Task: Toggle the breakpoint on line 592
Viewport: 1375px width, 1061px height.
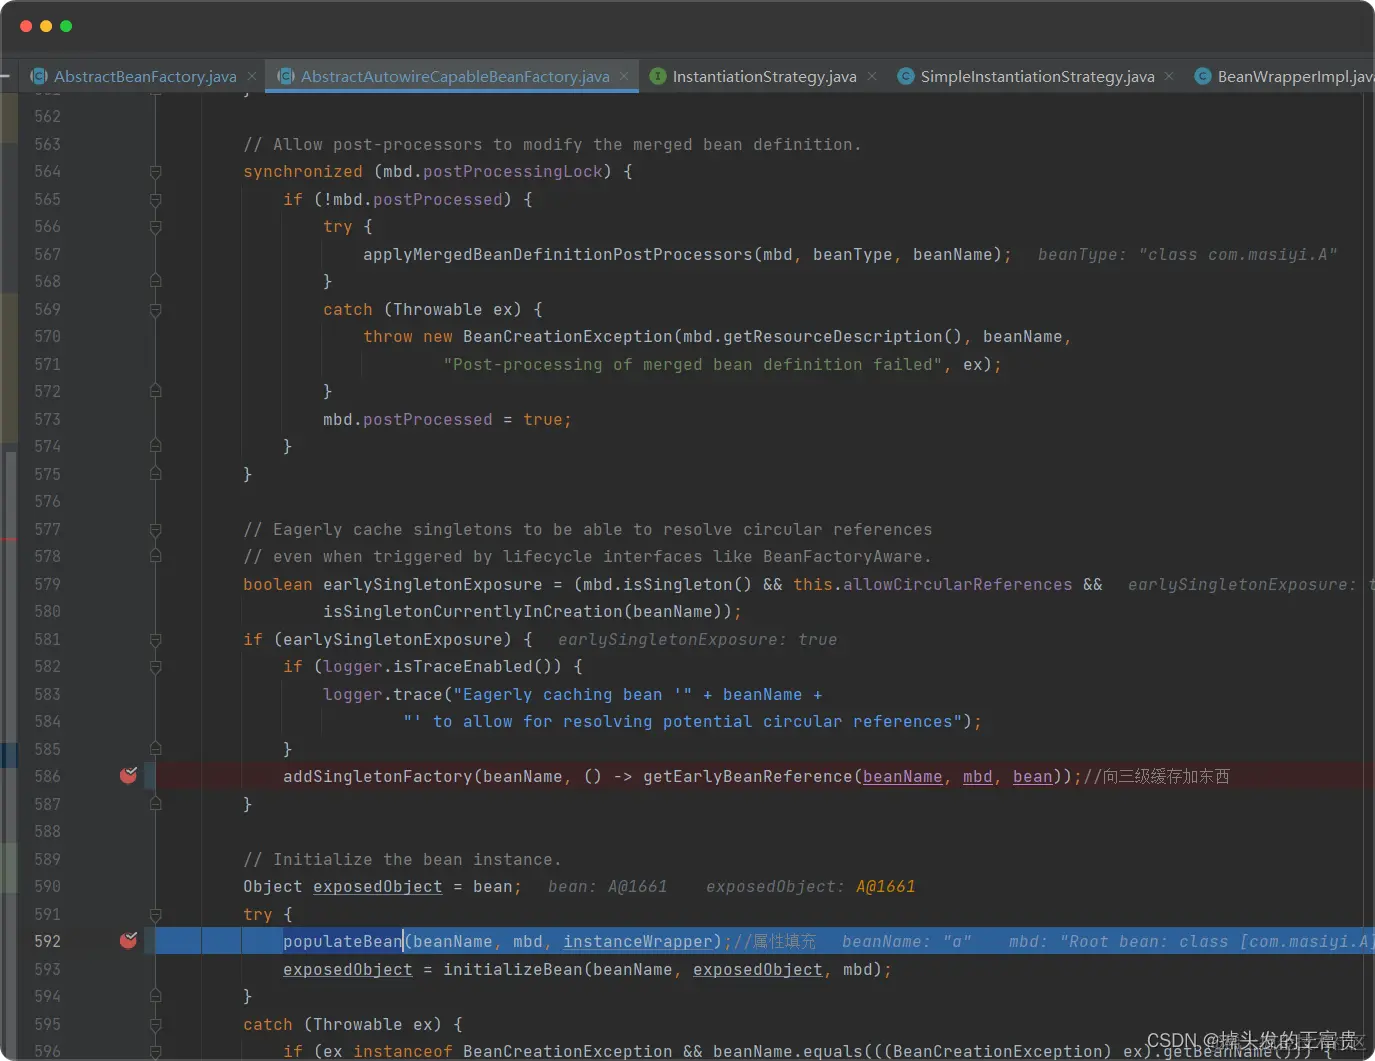Action: 129,940
